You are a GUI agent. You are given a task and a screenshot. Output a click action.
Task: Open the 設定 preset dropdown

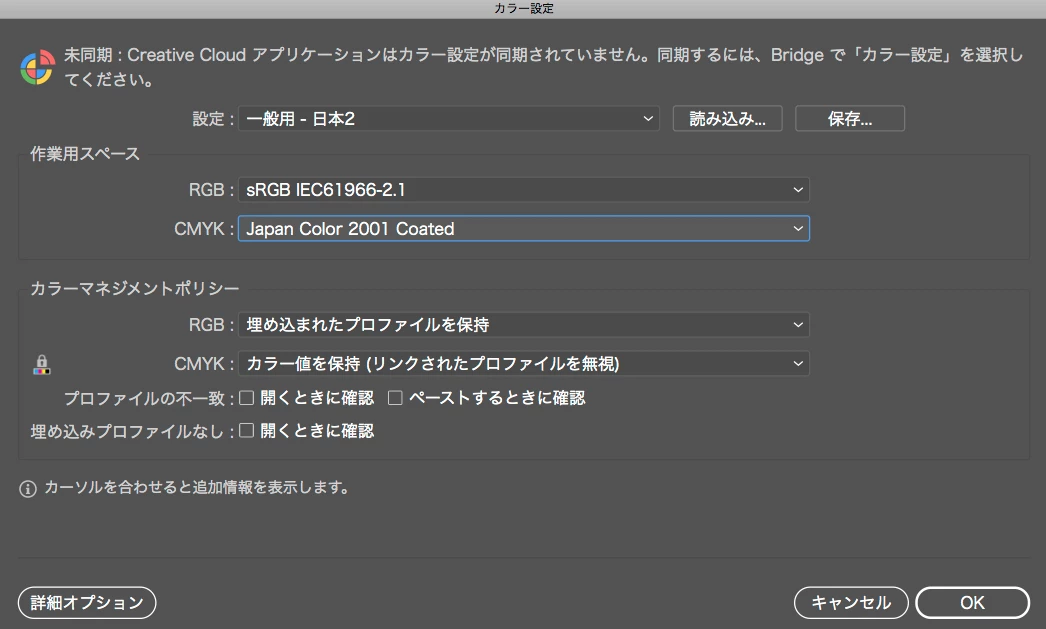coord(448,119)
